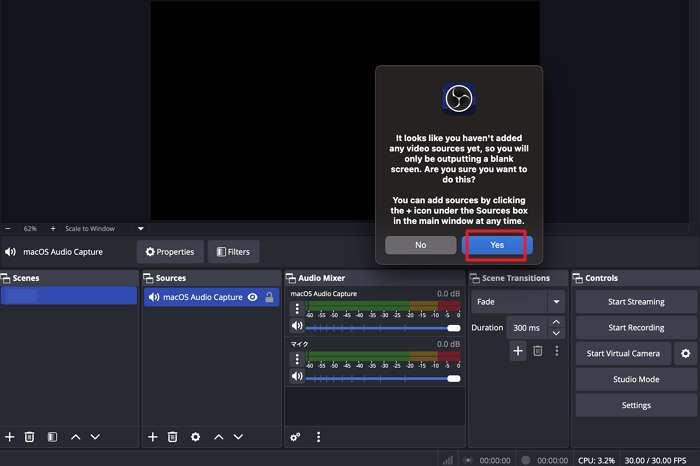This screenshot has width=700, height=466.
Task: Remove selected source with trash icon
Action: 173,437
